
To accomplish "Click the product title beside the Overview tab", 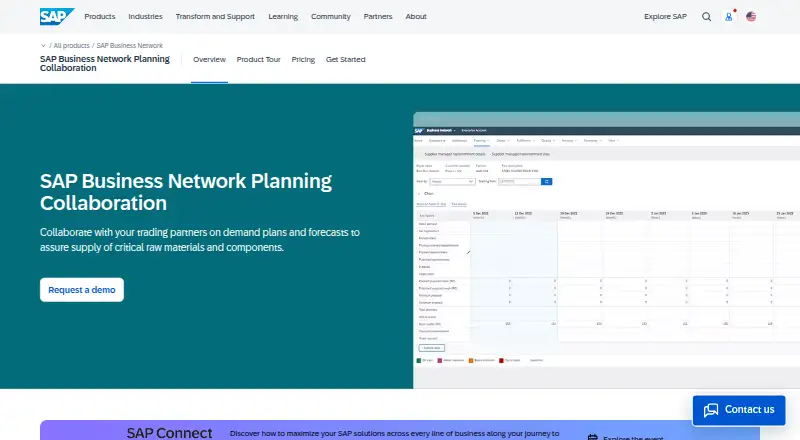I will [105, 63].
